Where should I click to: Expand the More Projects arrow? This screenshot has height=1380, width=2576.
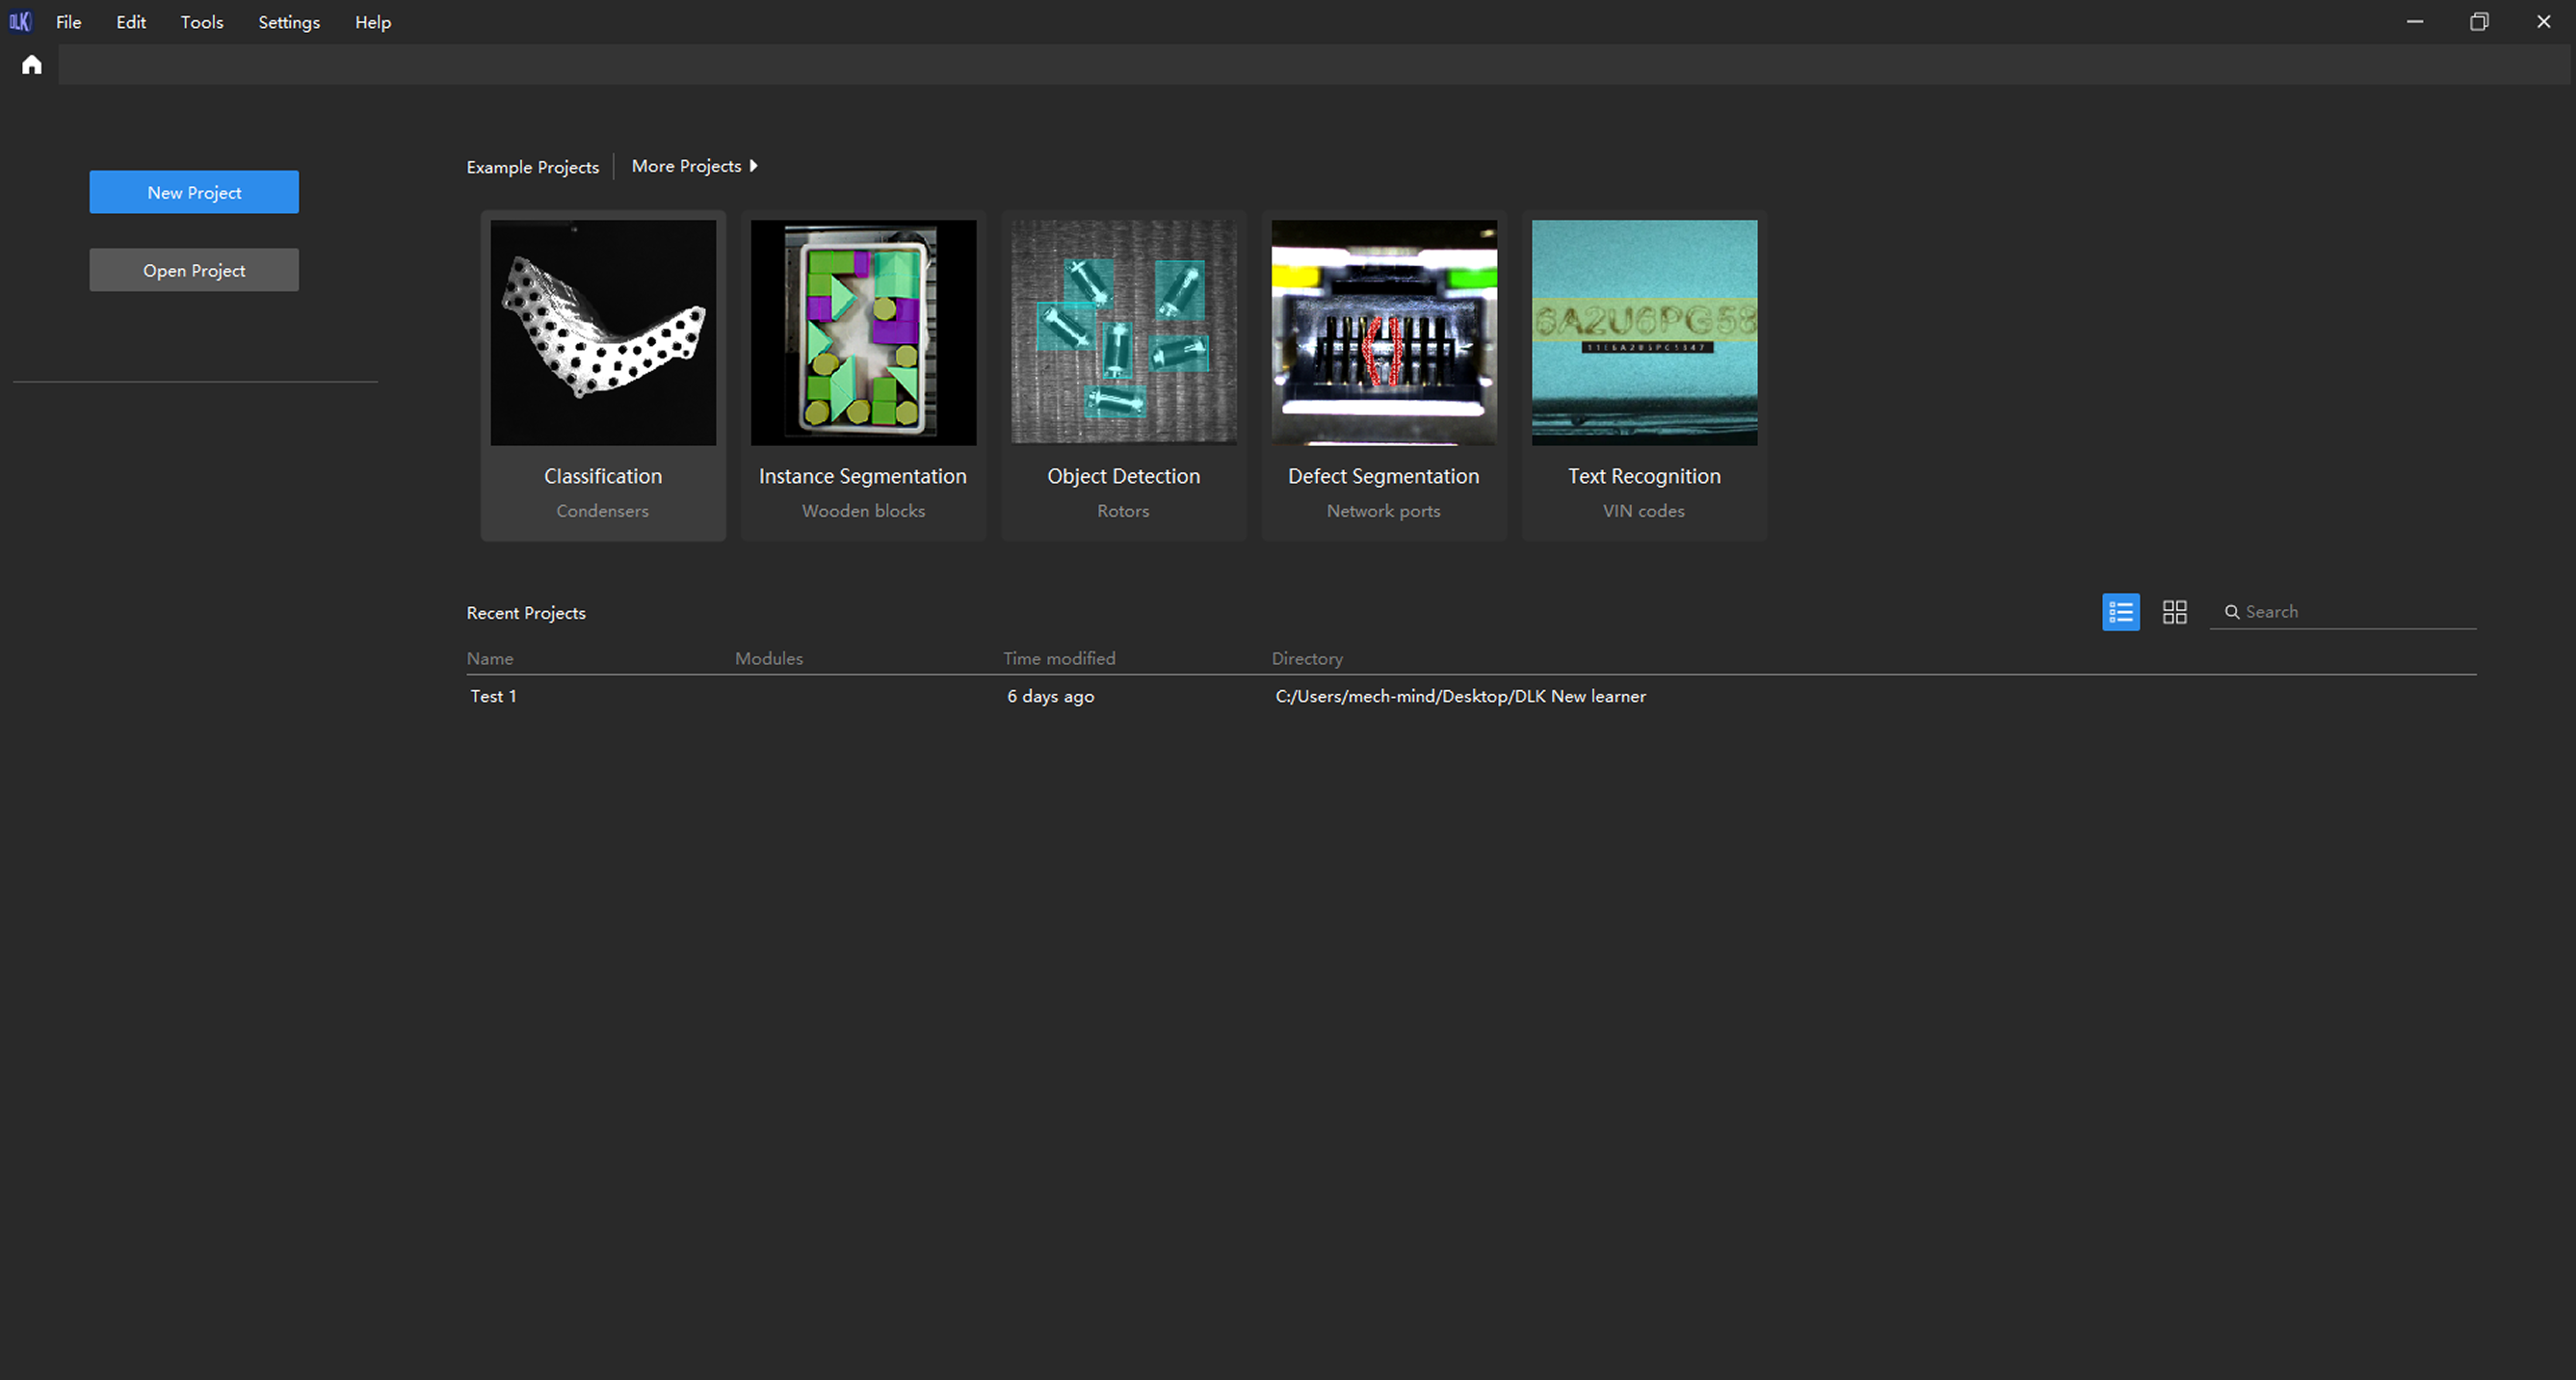pos(754,166)
